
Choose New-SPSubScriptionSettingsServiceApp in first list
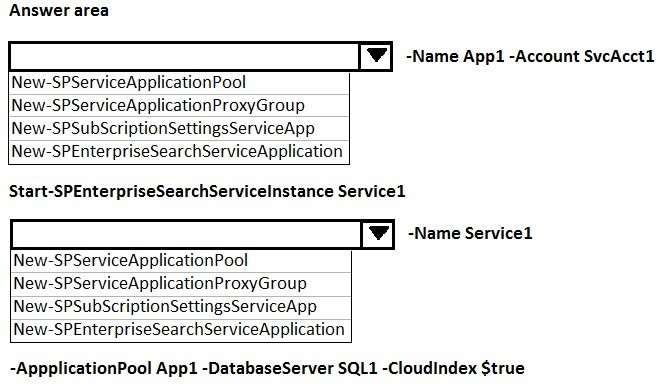179,128
